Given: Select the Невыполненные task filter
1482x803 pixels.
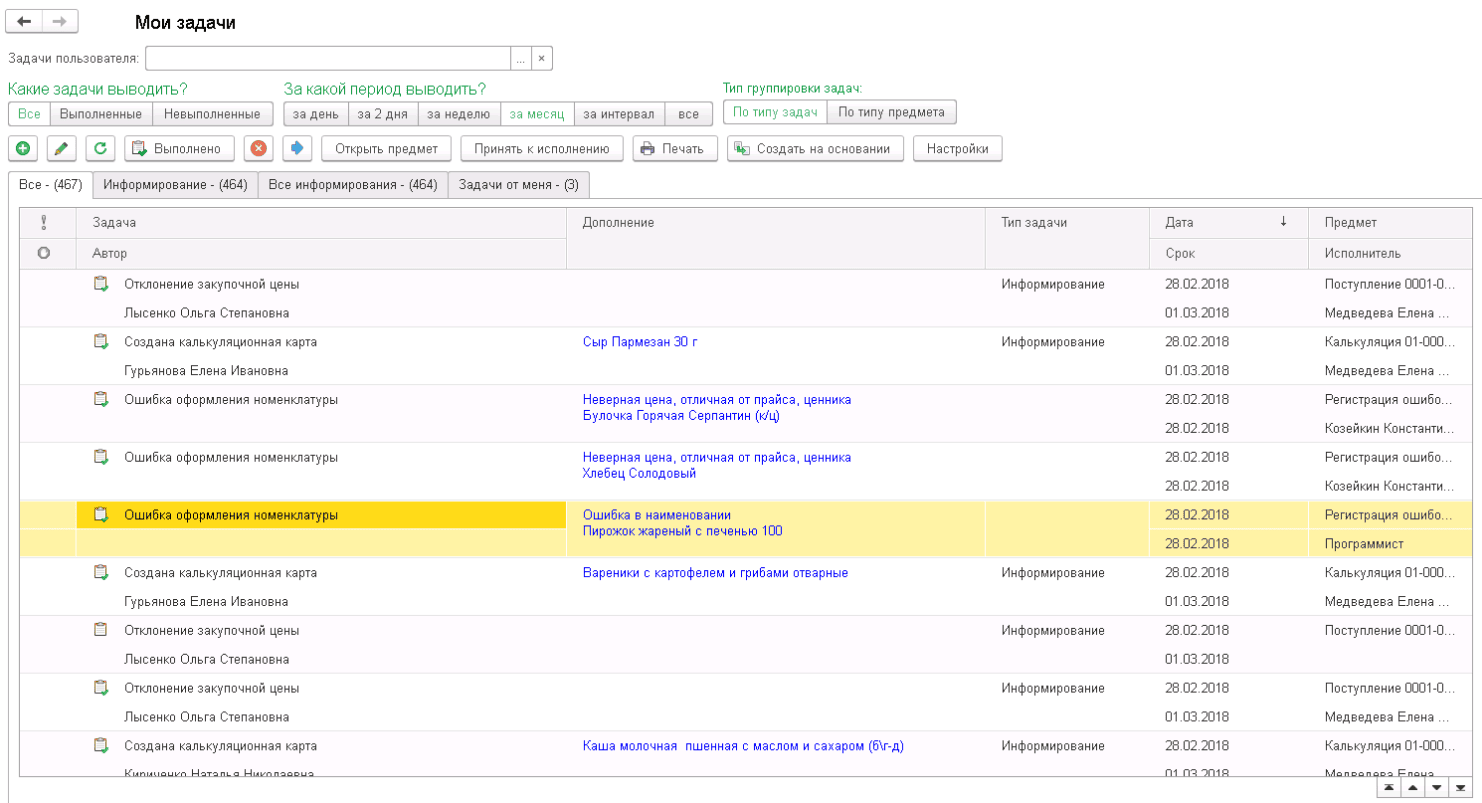Looking at the screenshot, I should point(213,113).
